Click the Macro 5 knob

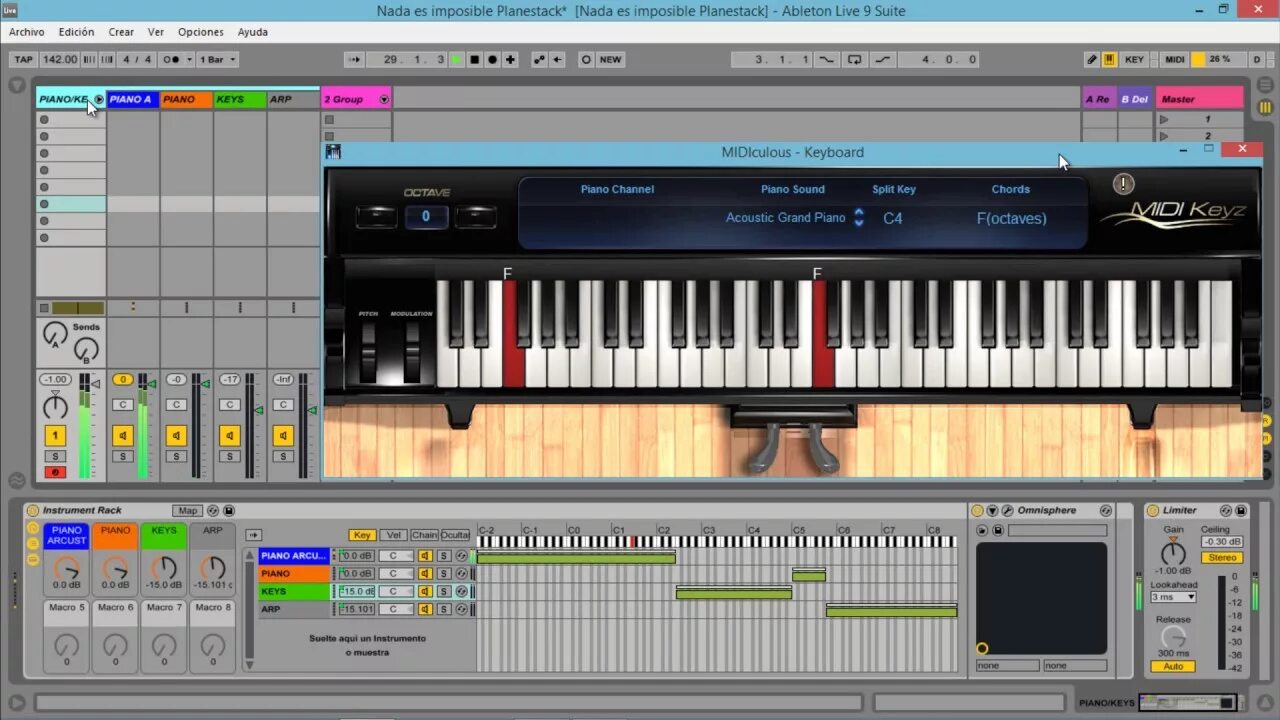pos(67,645)
